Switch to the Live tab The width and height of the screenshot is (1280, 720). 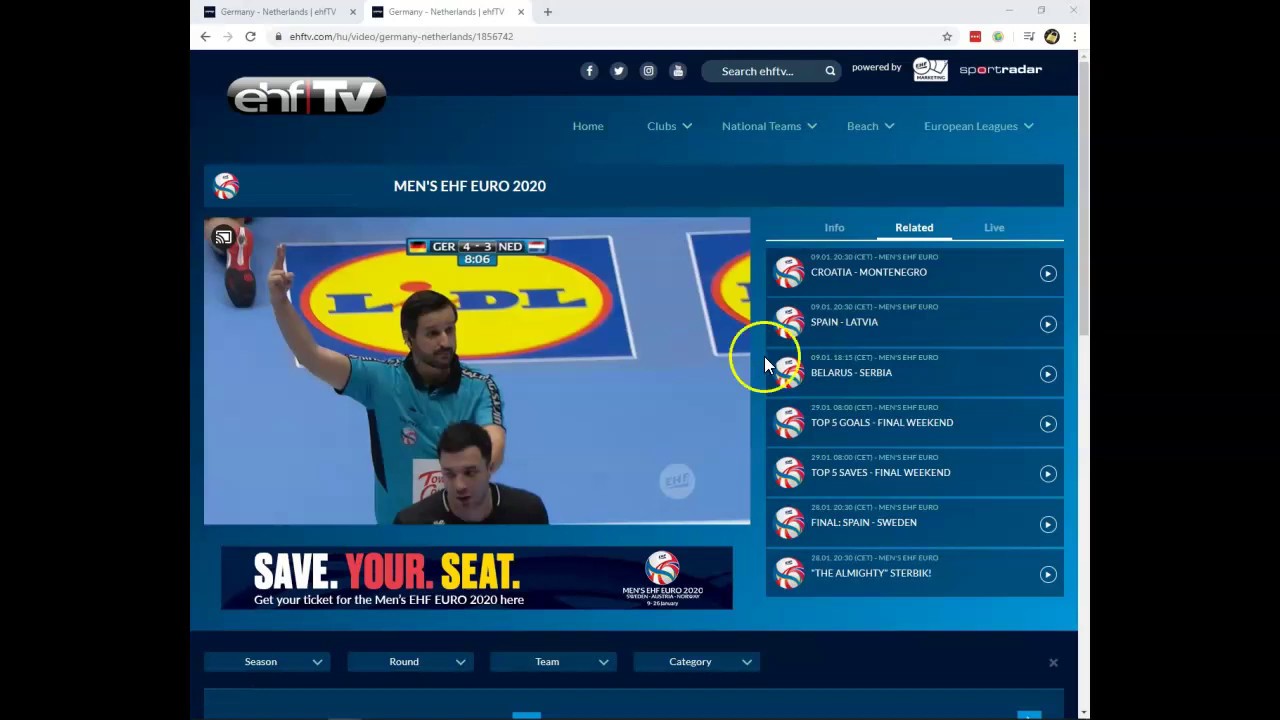[x=994, y=228]
